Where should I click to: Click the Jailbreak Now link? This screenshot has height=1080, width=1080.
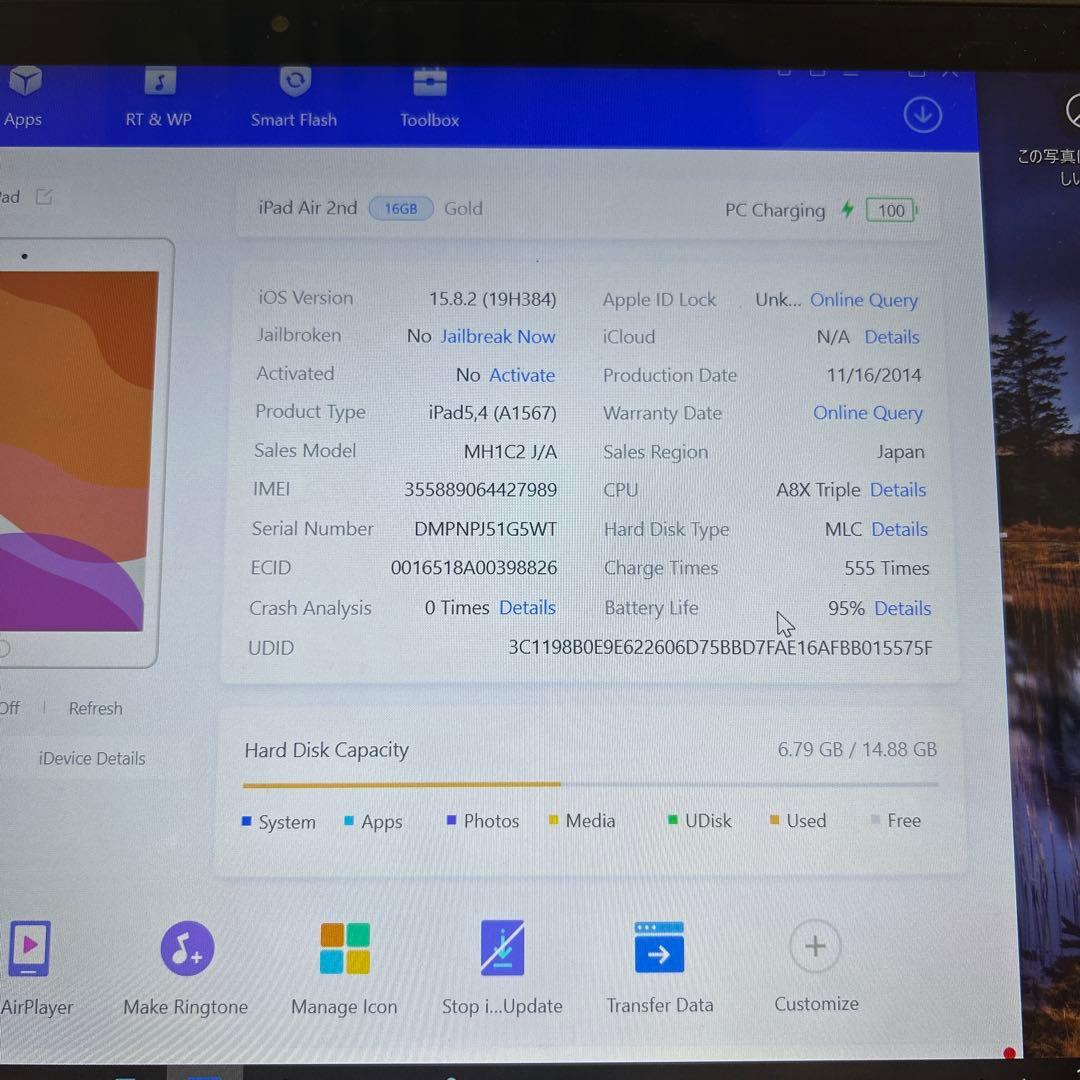498,337
